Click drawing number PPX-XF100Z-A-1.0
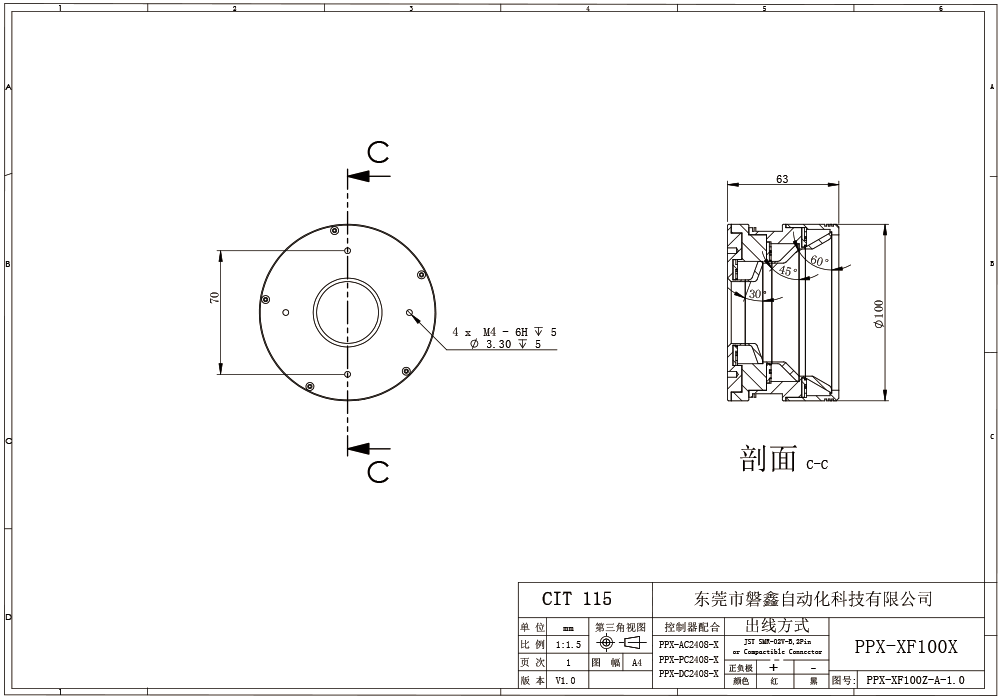 pyautogui.click(x=915, y=680)
